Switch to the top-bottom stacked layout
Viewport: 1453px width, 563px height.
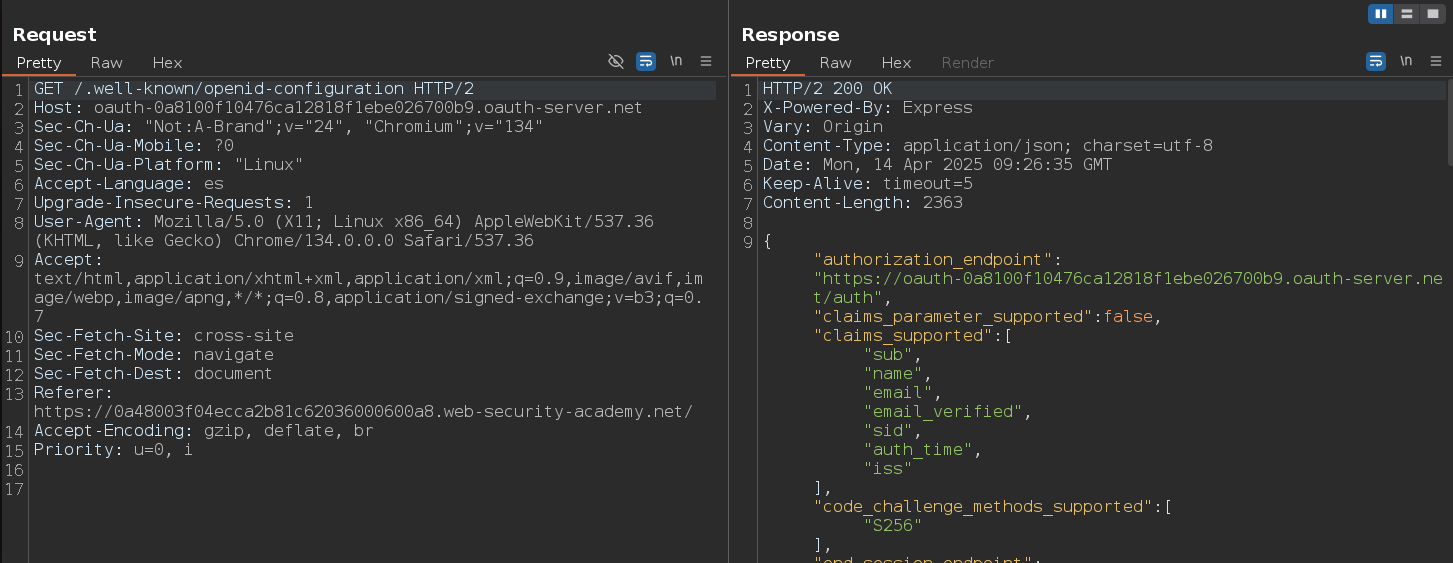point(1407,13)
